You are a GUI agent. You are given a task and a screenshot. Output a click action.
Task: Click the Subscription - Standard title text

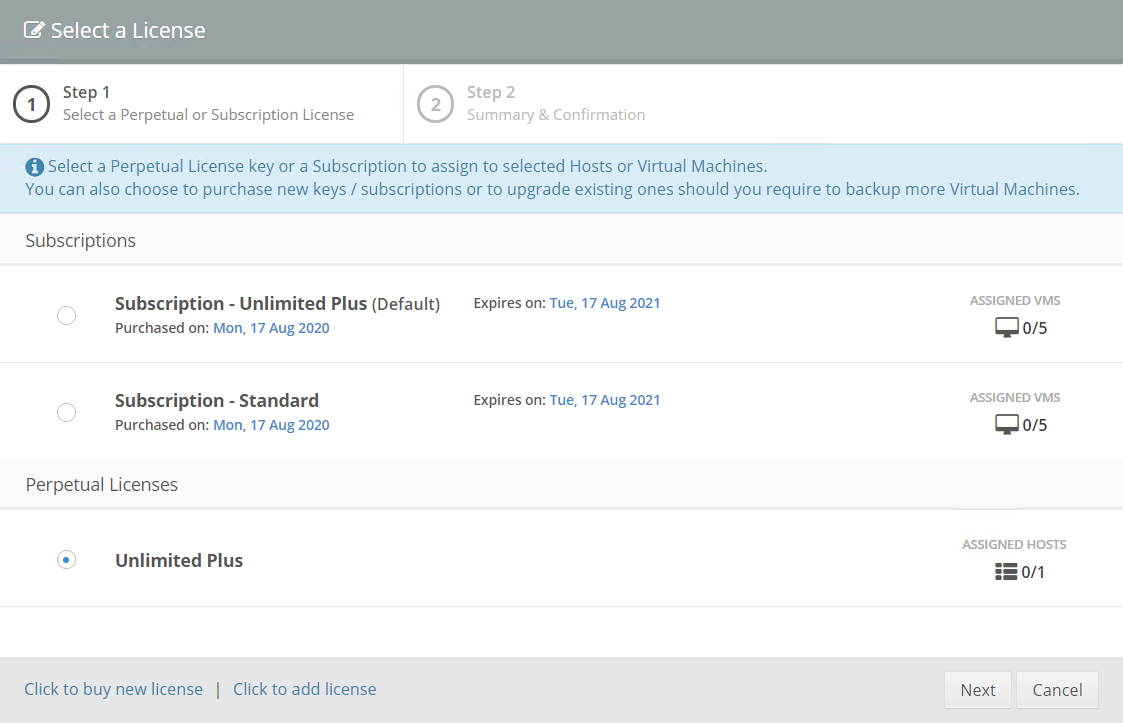(x=217, y=401)
